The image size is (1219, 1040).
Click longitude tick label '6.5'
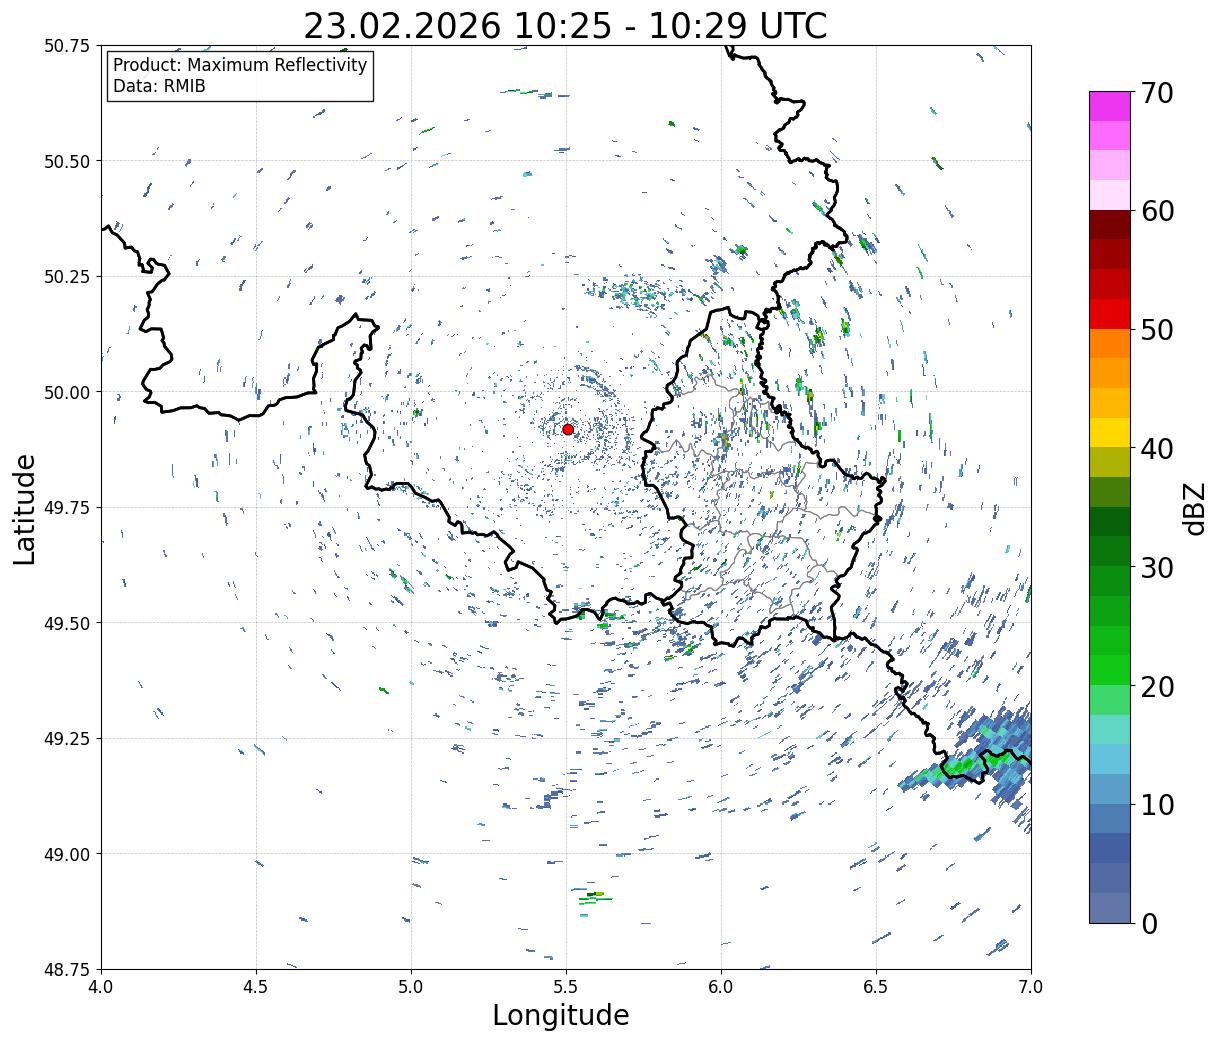876,987
